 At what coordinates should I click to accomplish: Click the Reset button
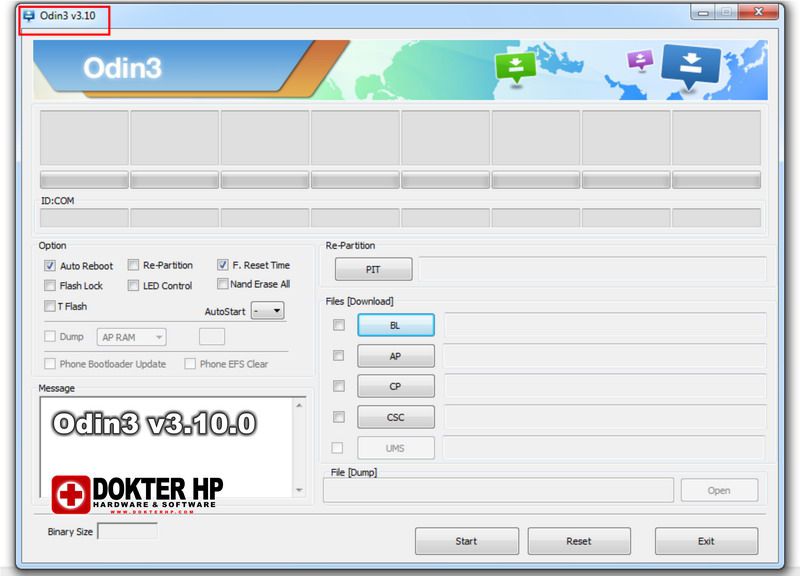click(x=579, y=541)
